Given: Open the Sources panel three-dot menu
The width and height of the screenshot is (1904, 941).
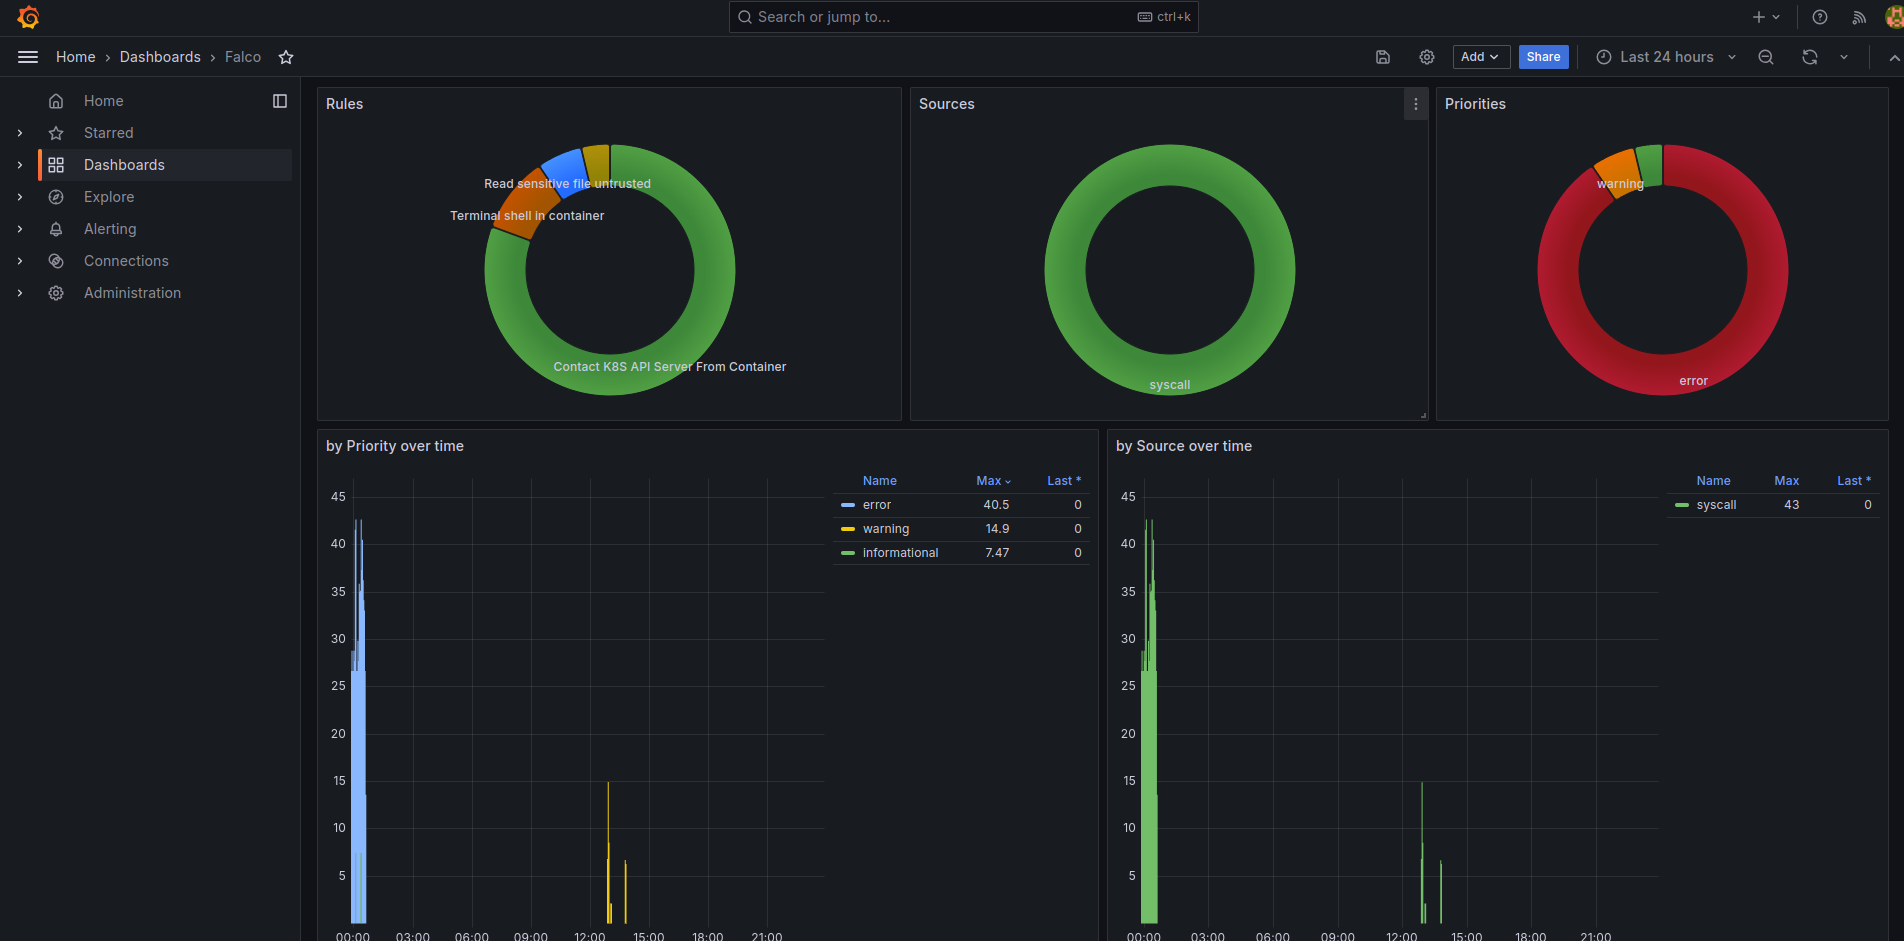Looking at the screenshot, I should (x=1416, y=104).
